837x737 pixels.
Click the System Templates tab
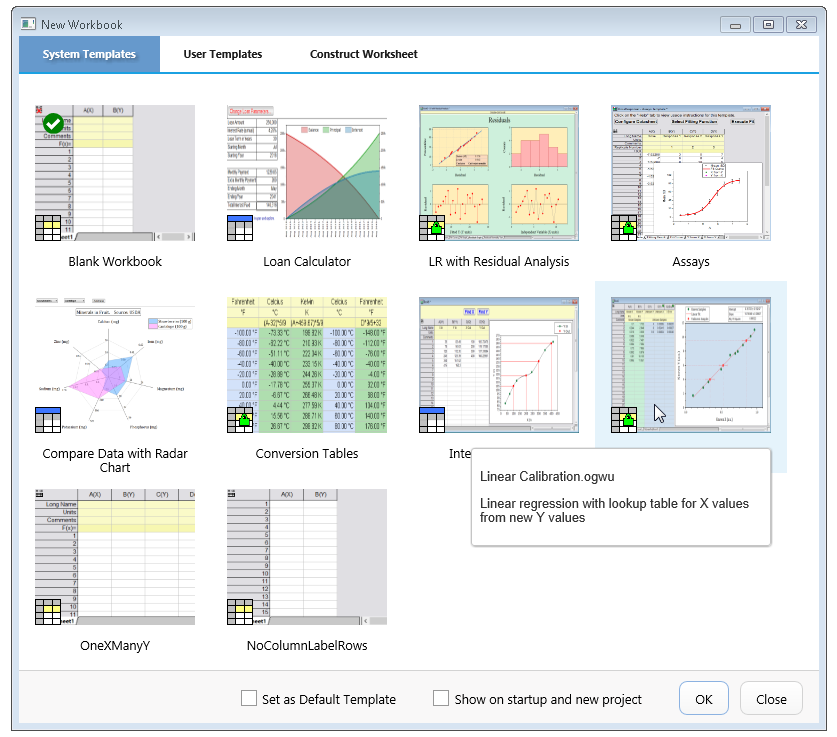pyautogui.click(x=89, y=54)
